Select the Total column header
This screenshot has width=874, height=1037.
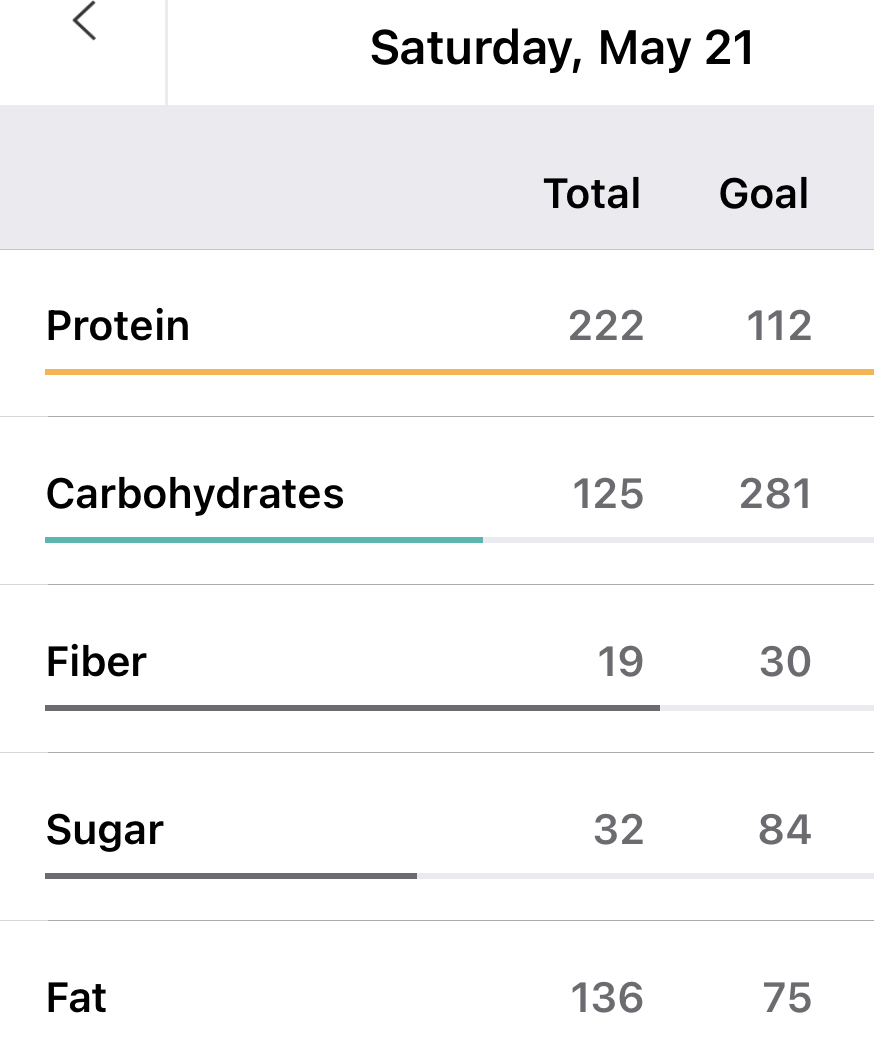pyautogui.click(x=592, y=193)
